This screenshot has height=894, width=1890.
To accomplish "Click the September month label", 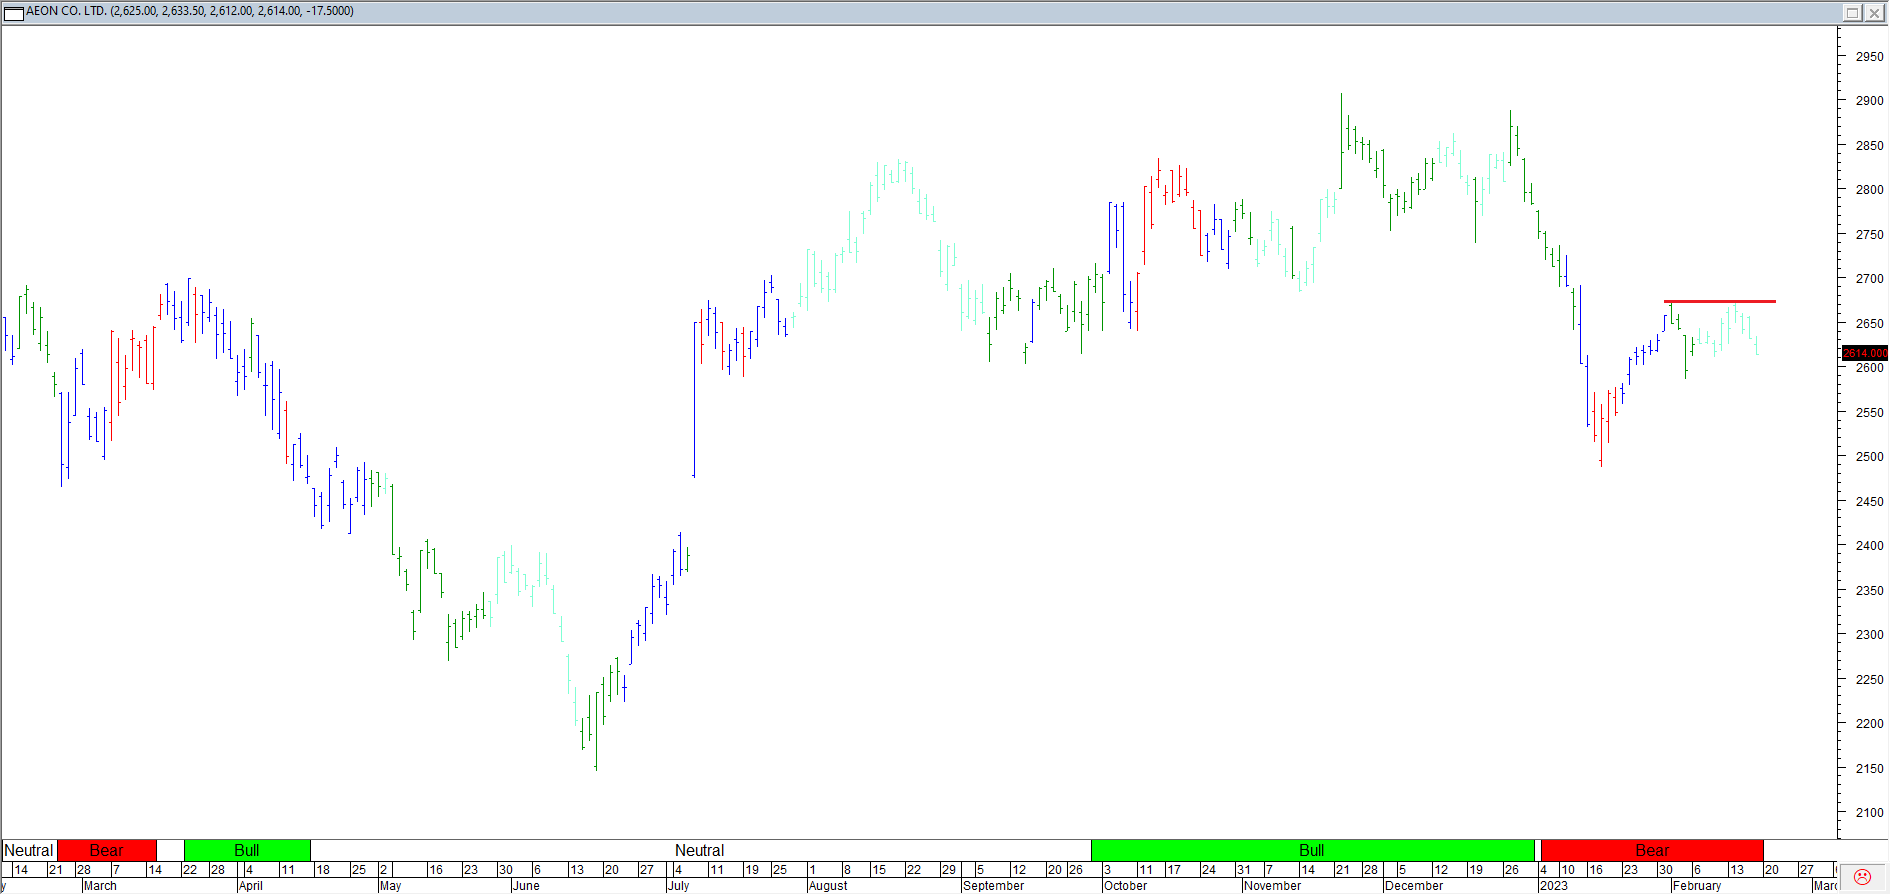I will point(994,886).
